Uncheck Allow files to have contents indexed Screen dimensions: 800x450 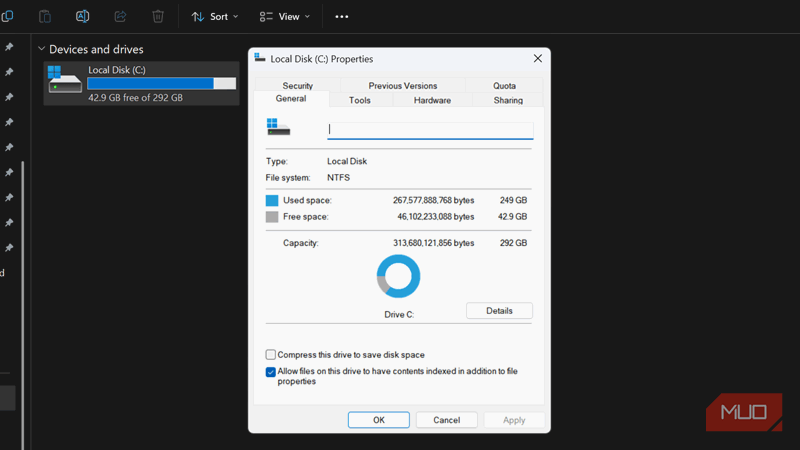coord(271,372)
